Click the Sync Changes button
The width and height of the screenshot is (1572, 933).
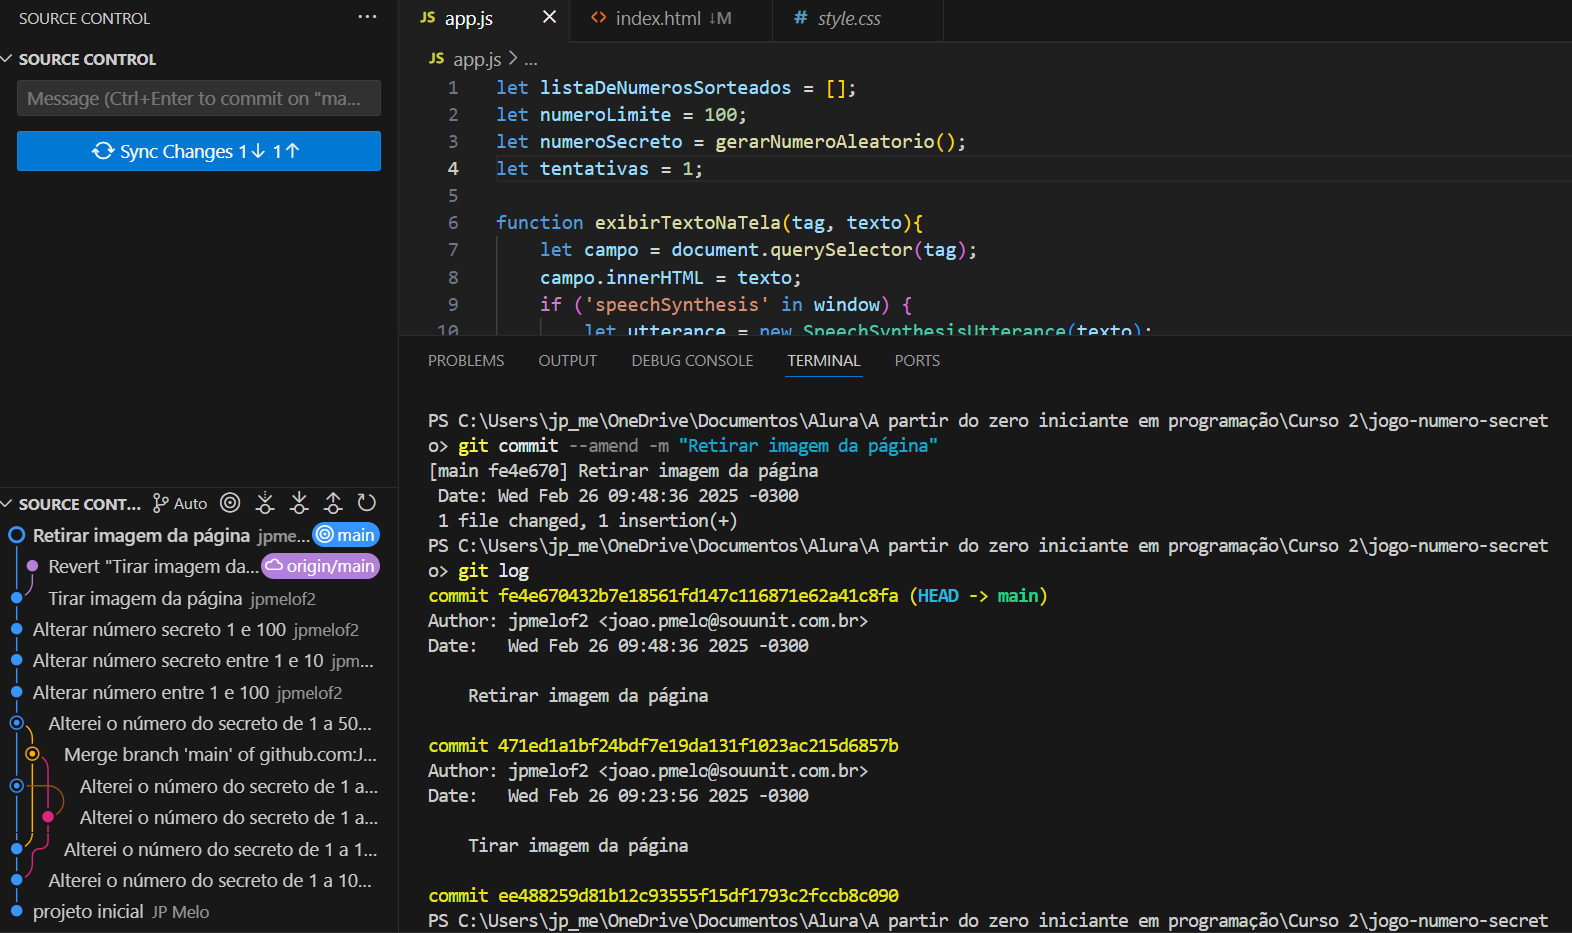199,151
